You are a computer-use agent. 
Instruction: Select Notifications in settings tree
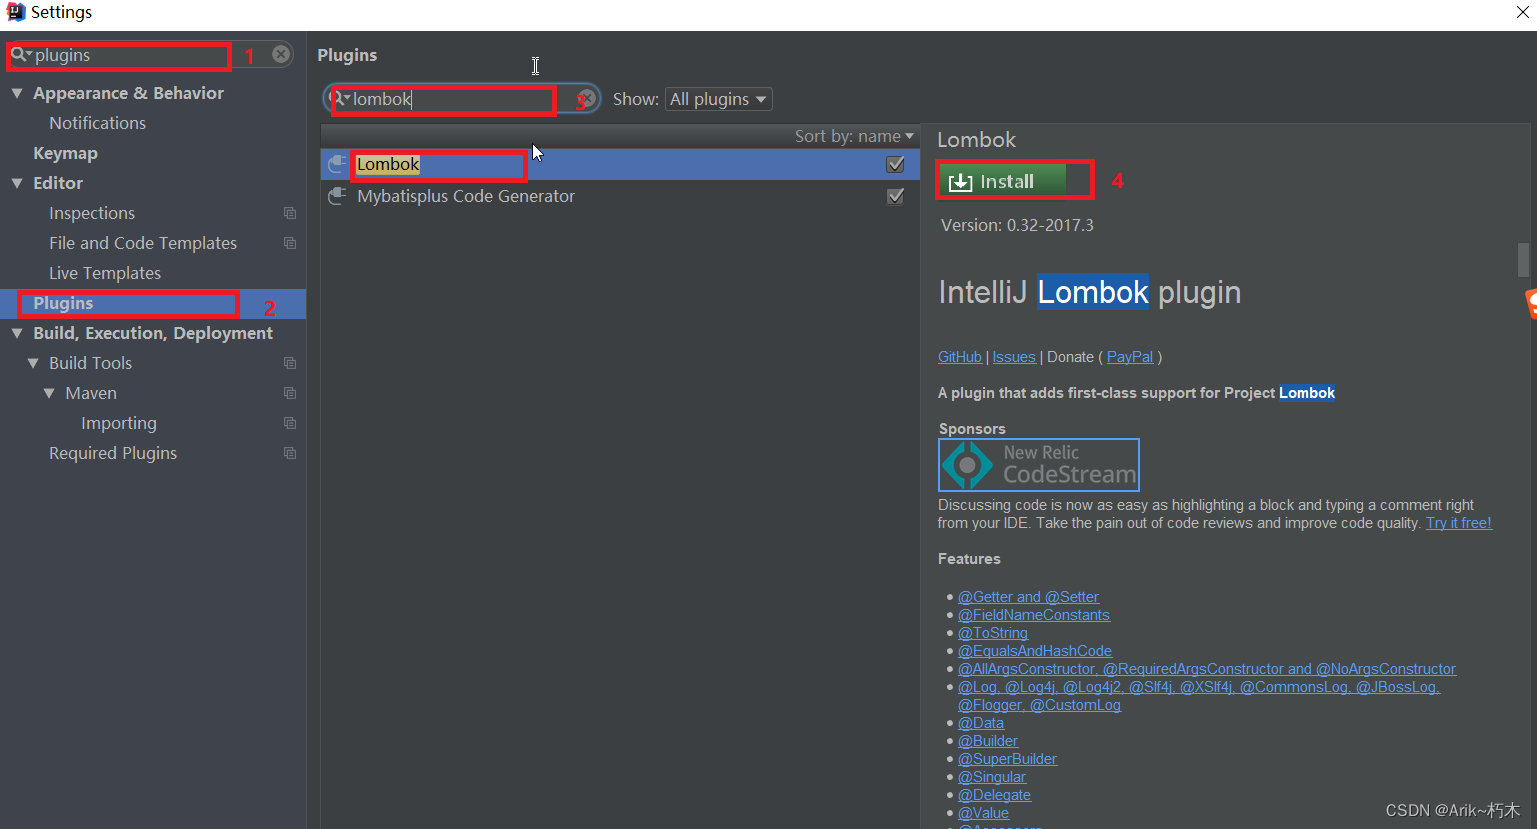[x=98, y=123]
